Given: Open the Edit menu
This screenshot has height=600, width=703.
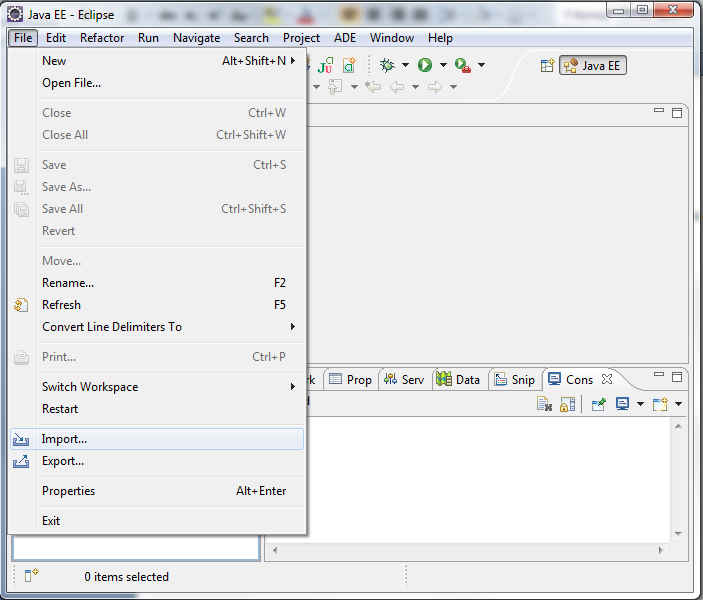Looking at the screenshot, I should (56, 38).
